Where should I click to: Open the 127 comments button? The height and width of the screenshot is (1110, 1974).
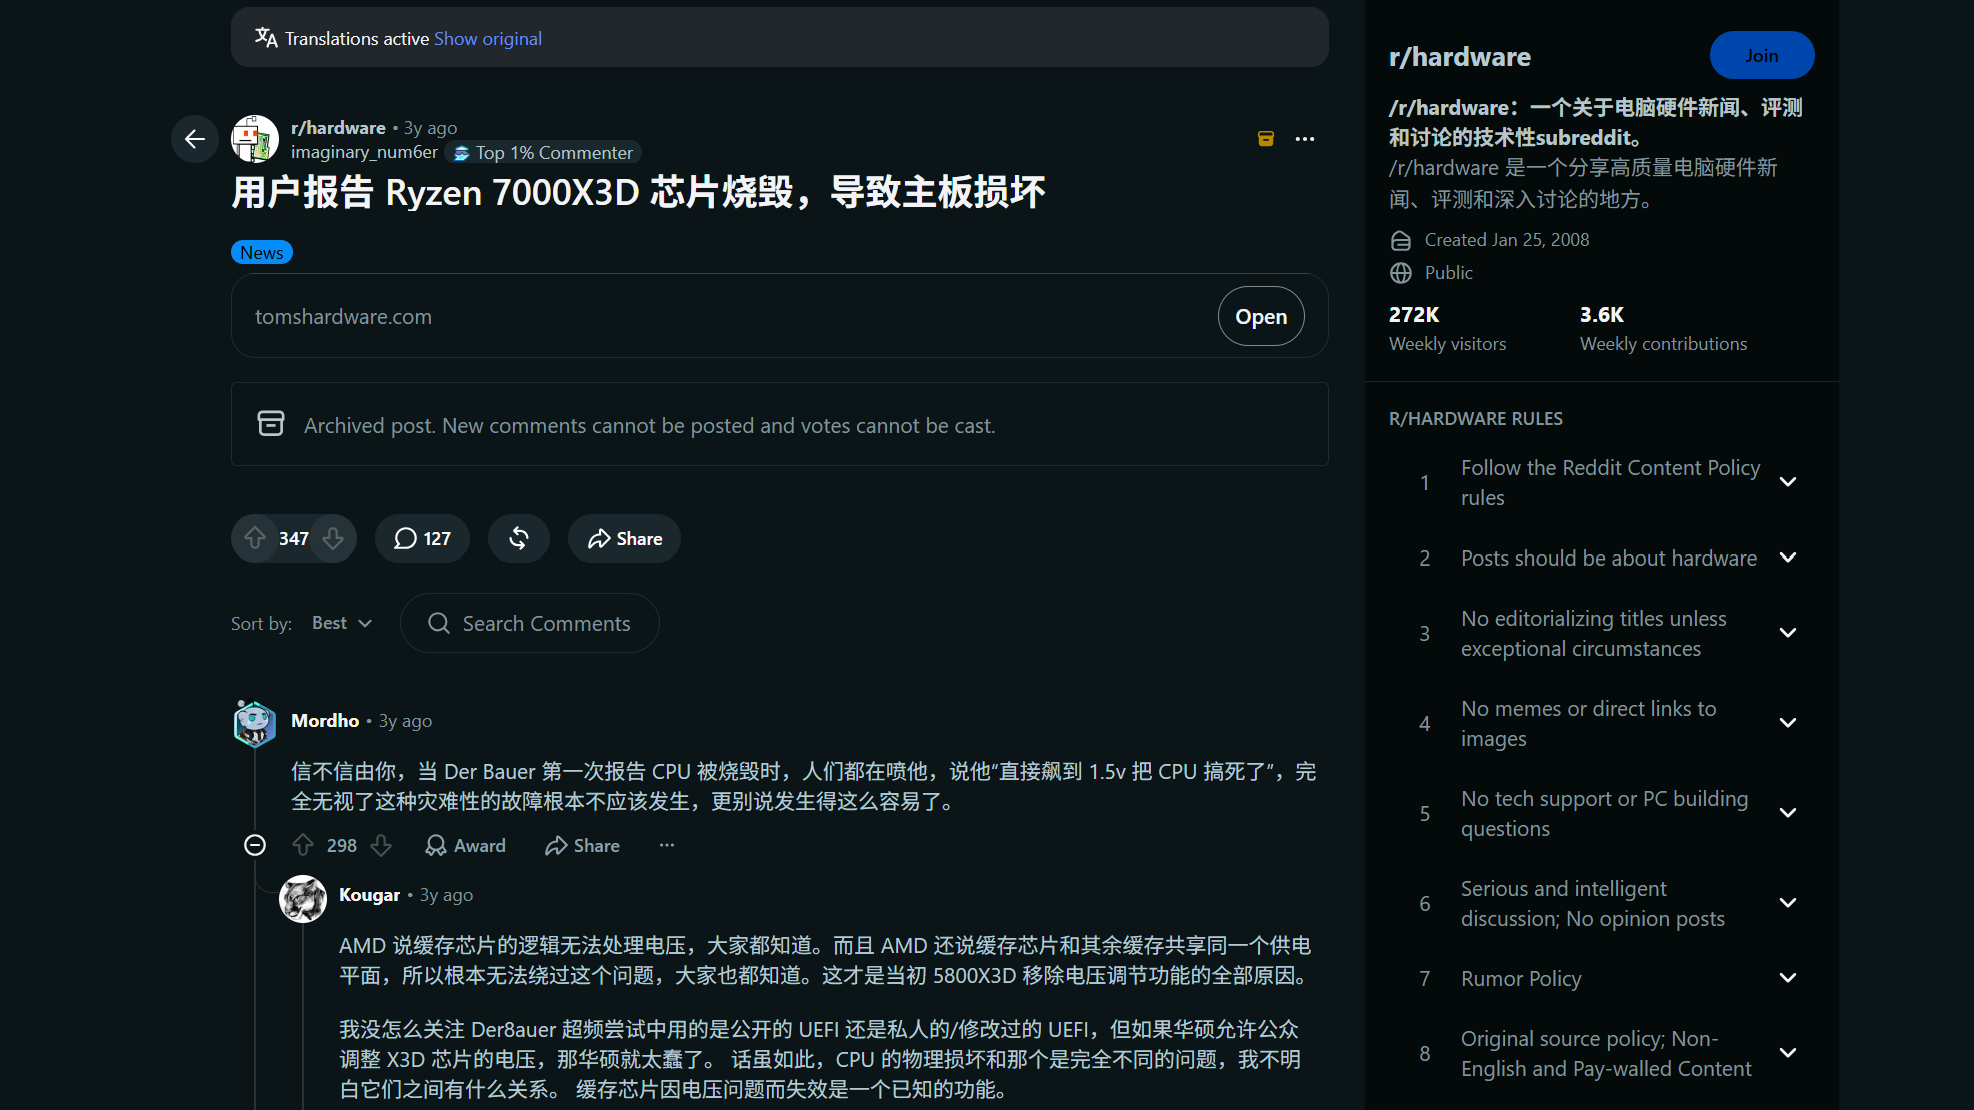tap(422, 539)
